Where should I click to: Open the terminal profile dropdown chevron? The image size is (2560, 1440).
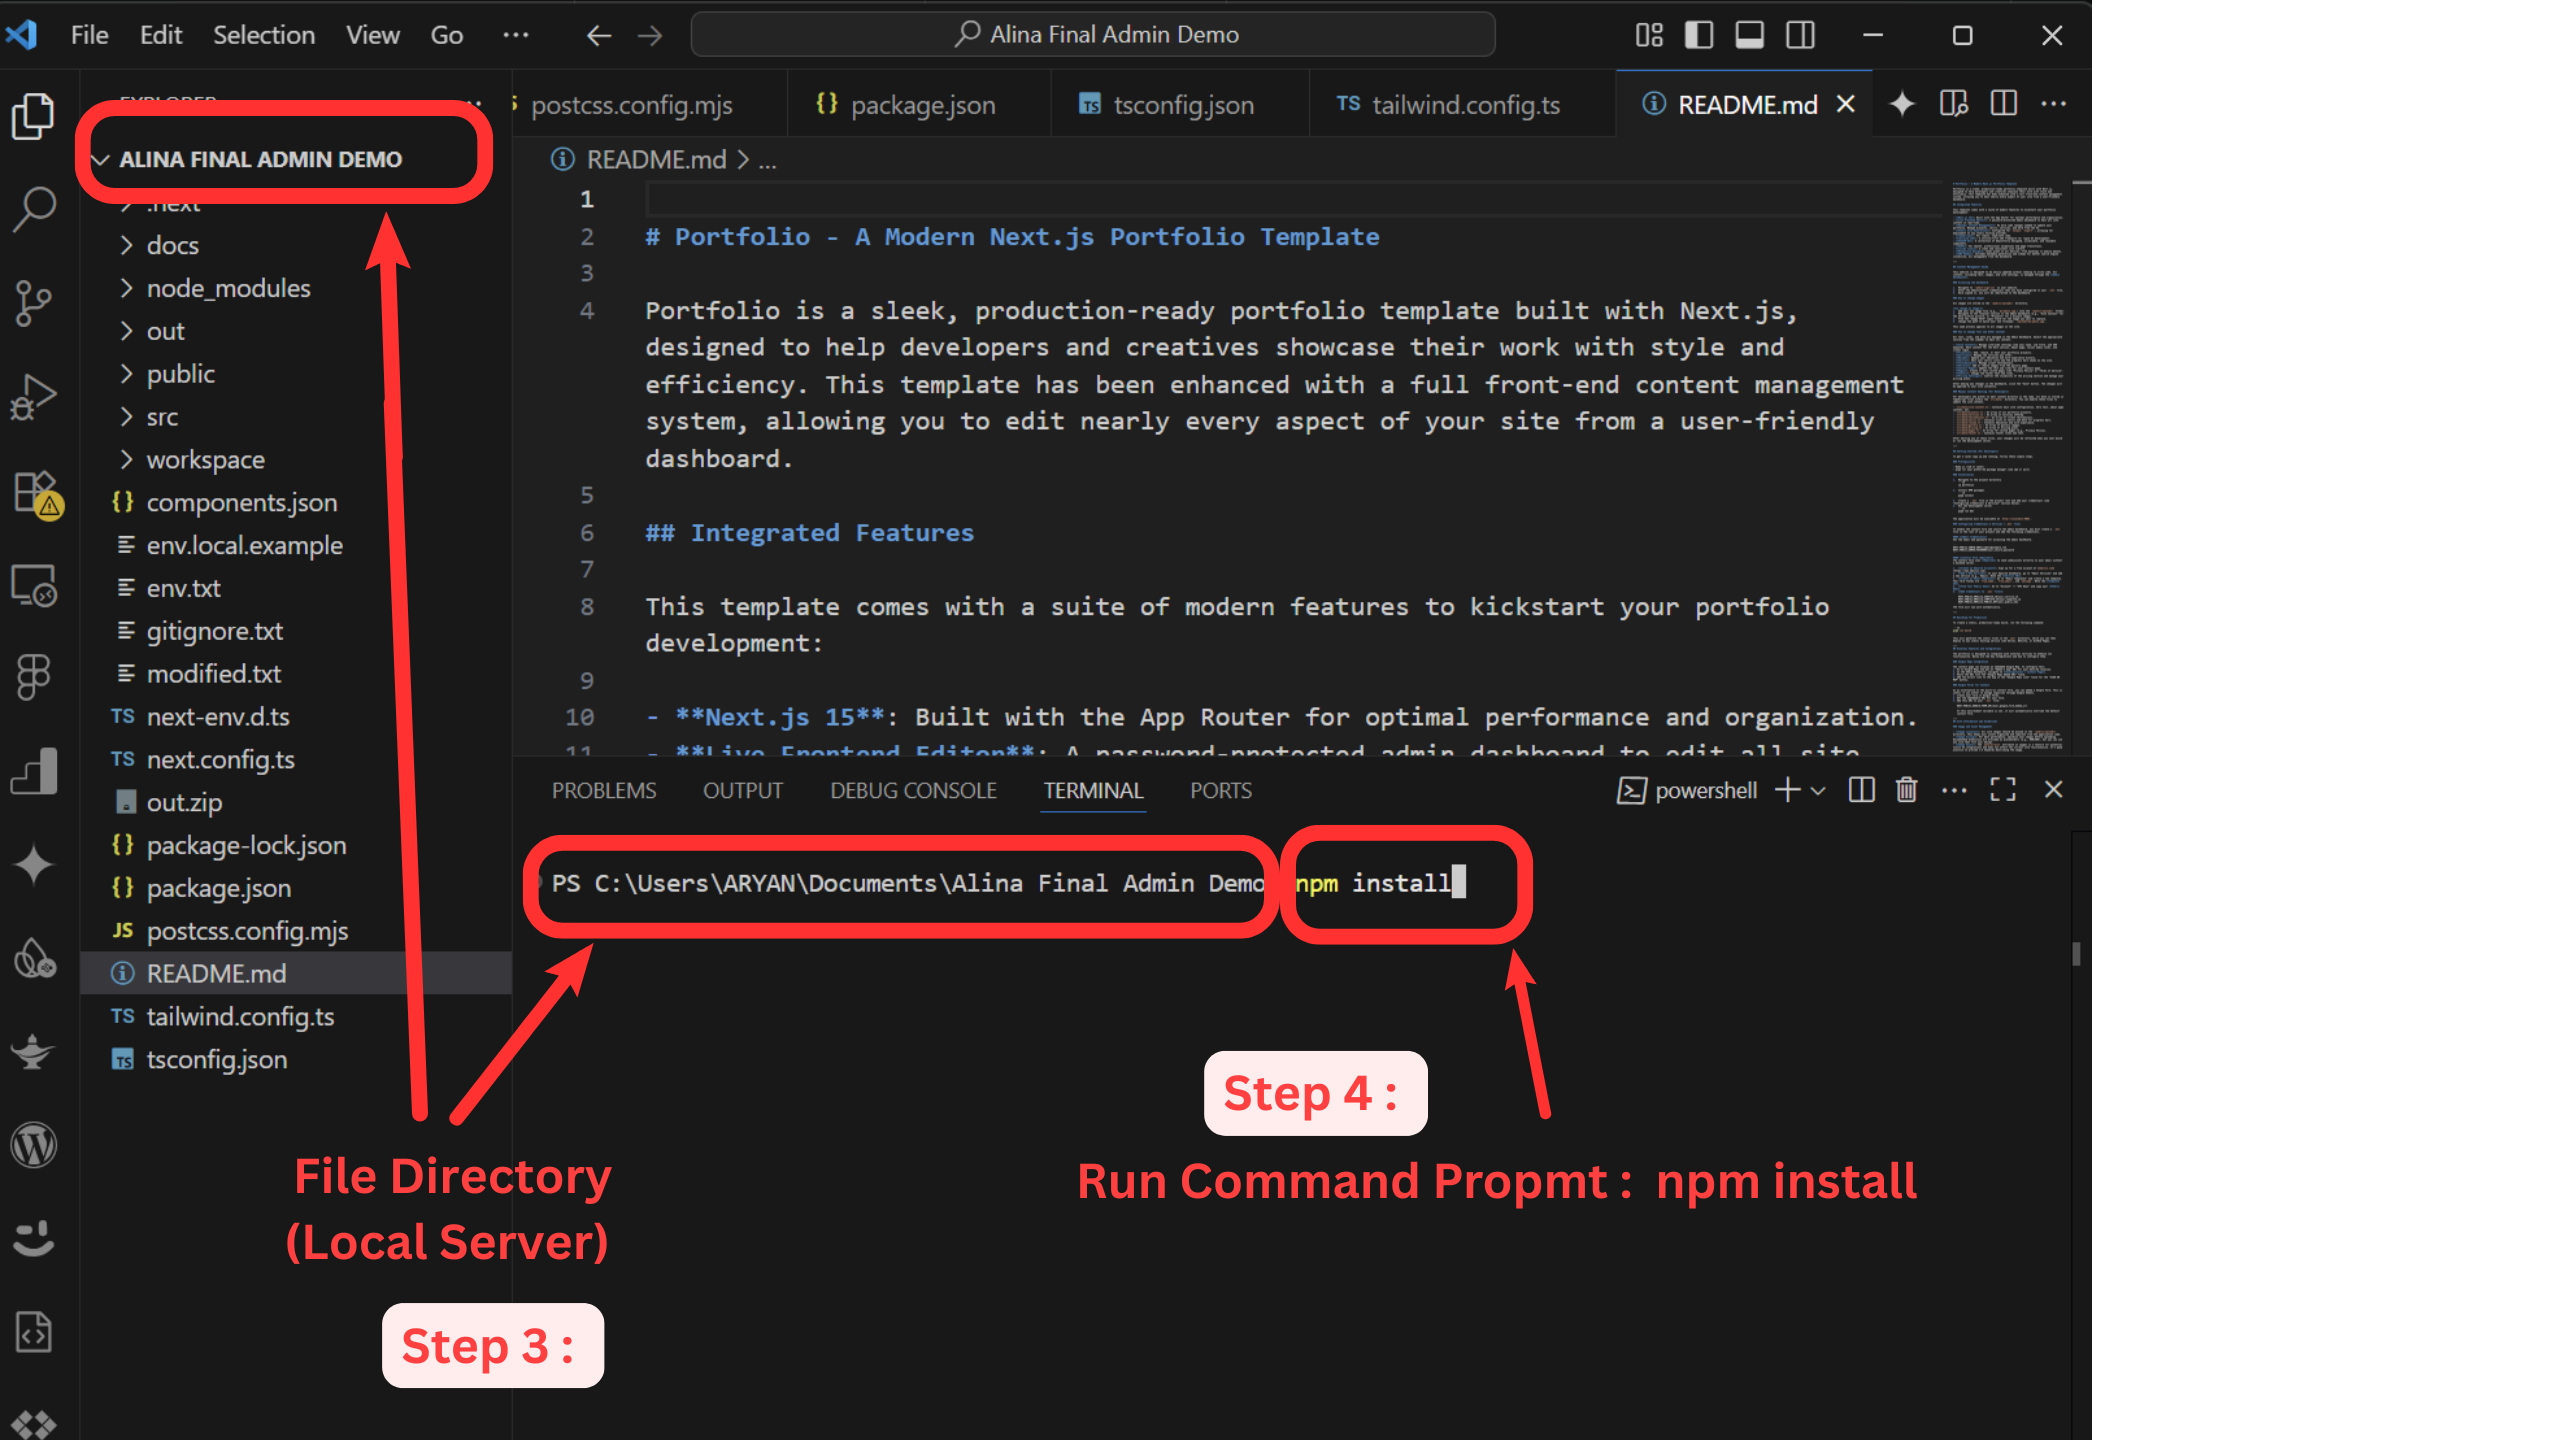pyautogui.click(x=1820, y=790)
